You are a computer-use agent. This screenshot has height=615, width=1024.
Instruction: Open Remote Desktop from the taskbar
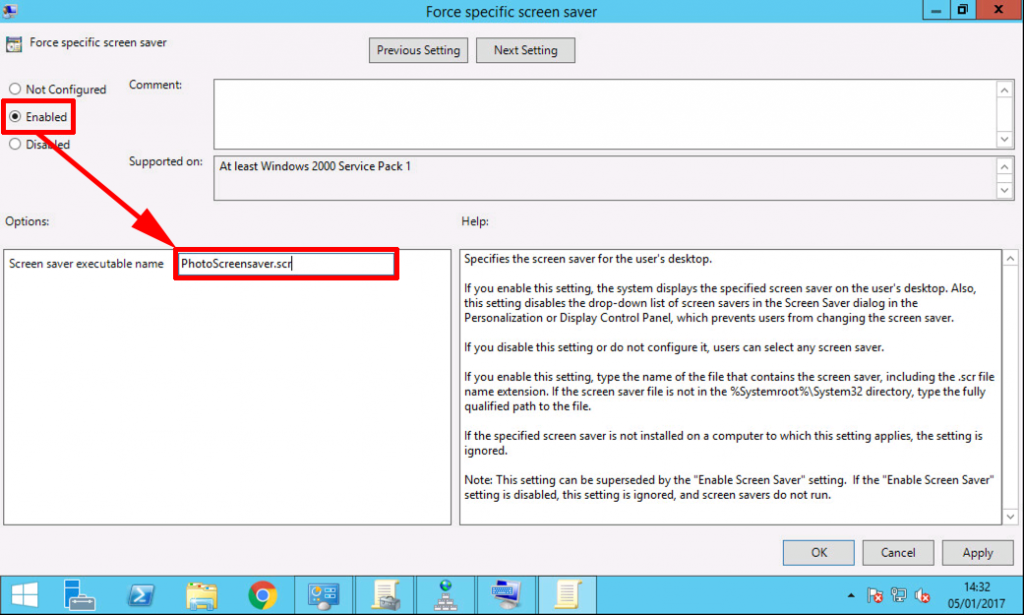[505, 597]
